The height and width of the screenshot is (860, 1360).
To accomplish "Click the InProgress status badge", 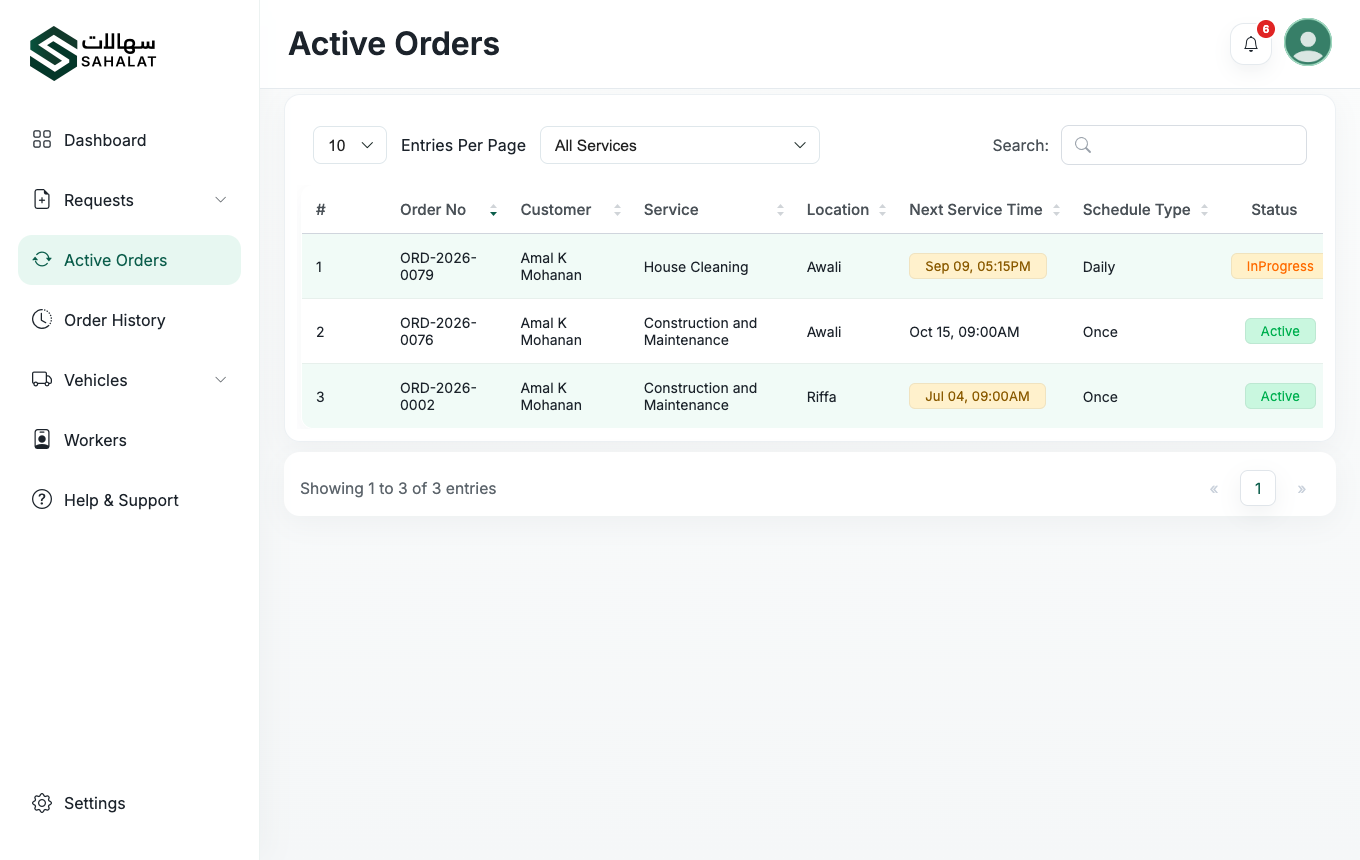I will coord(1277,266).
